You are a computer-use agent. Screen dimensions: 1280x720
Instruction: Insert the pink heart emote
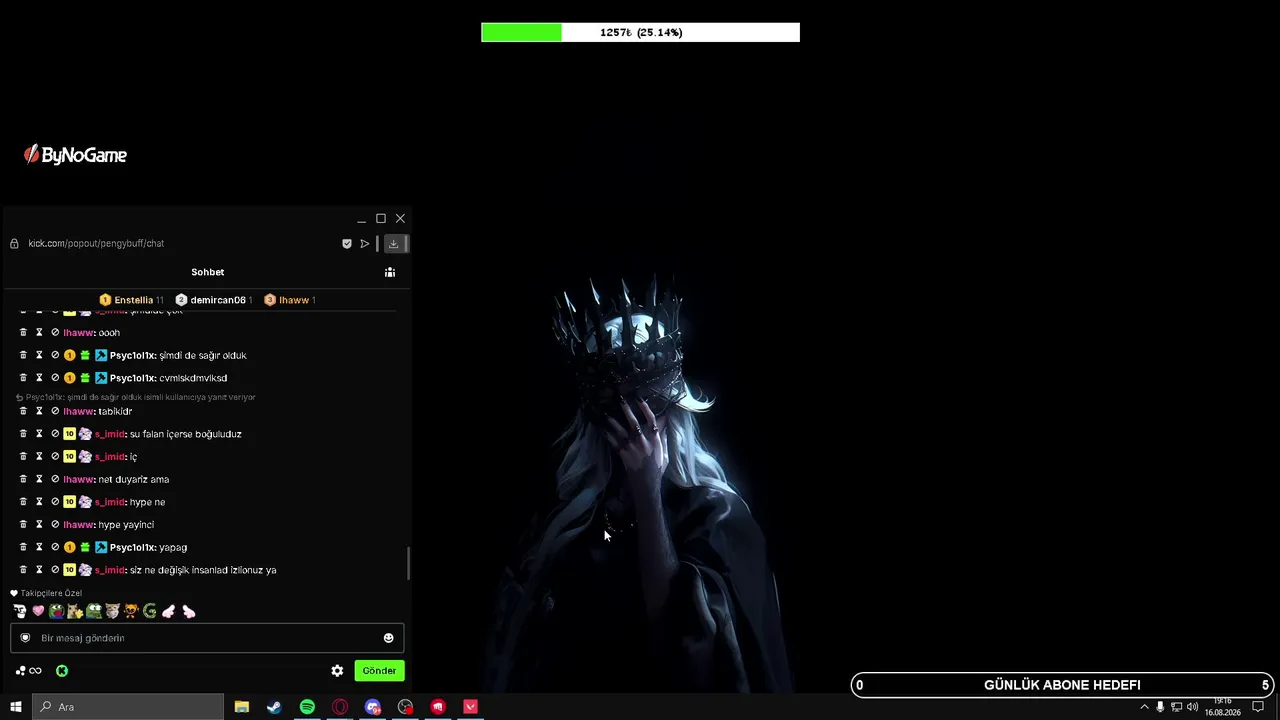pyautogui.click(x=38, y=611)
